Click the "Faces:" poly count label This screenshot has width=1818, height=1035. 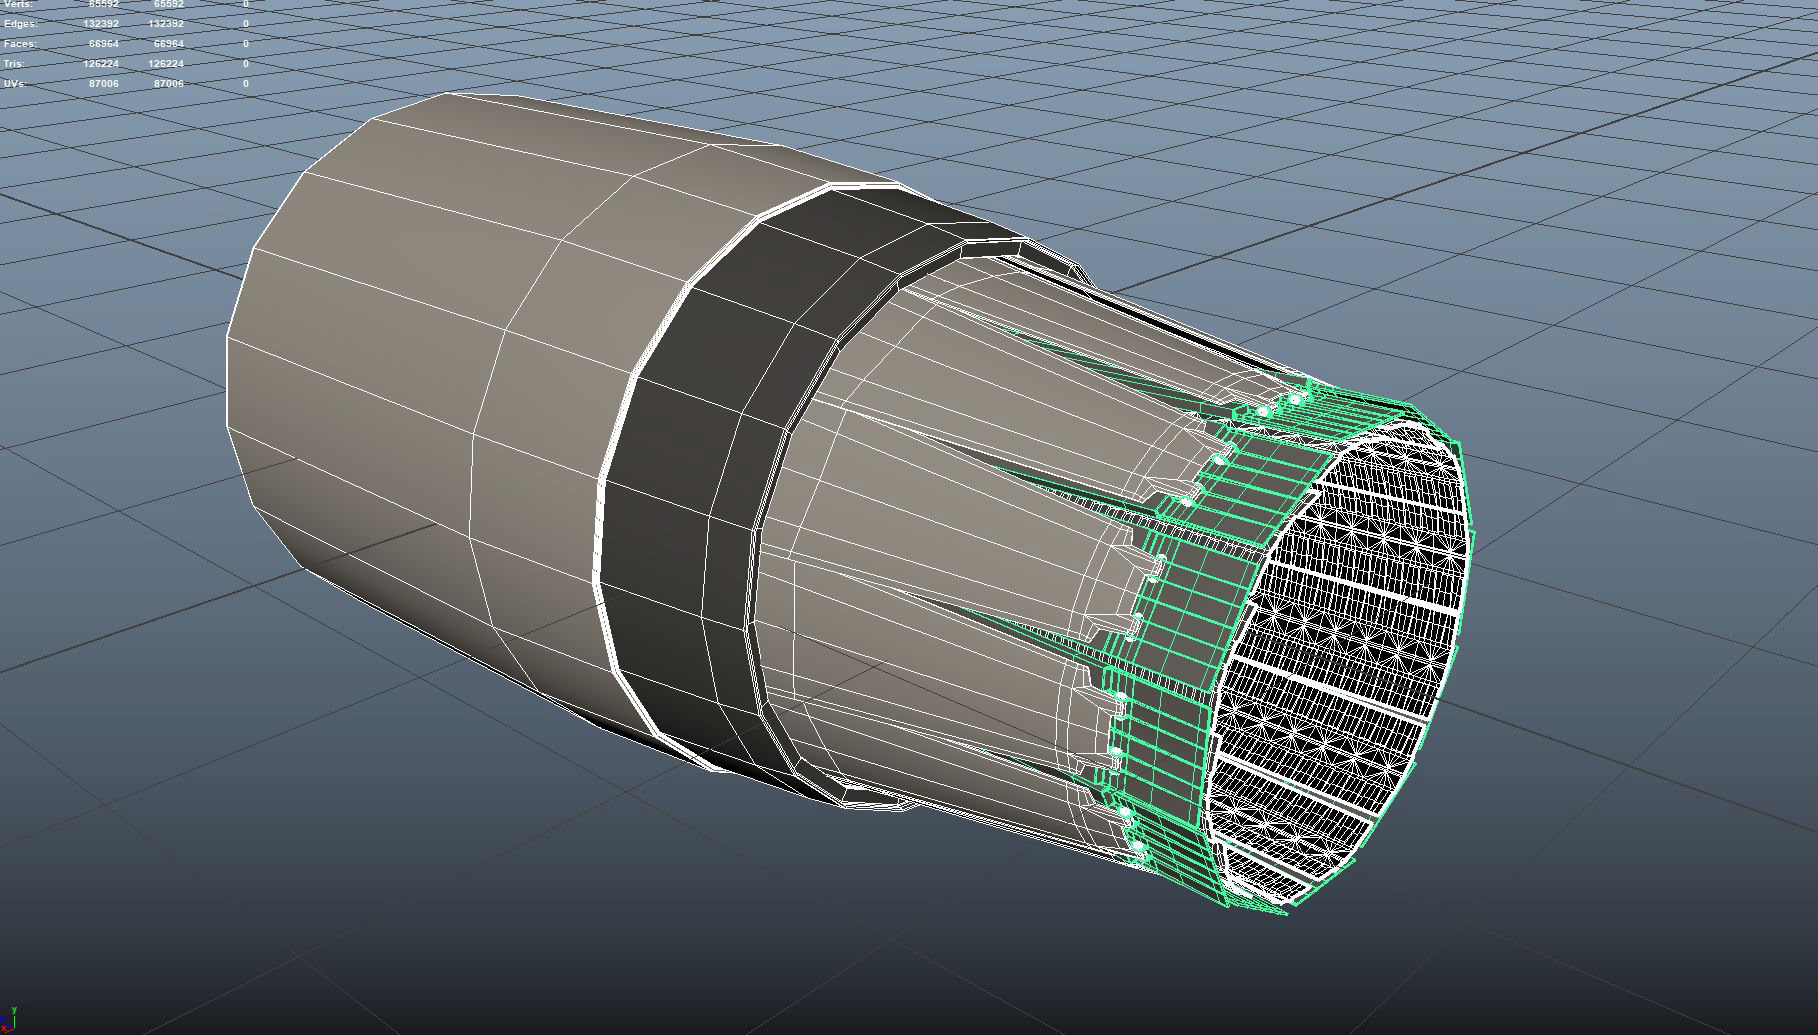point(20,44)
